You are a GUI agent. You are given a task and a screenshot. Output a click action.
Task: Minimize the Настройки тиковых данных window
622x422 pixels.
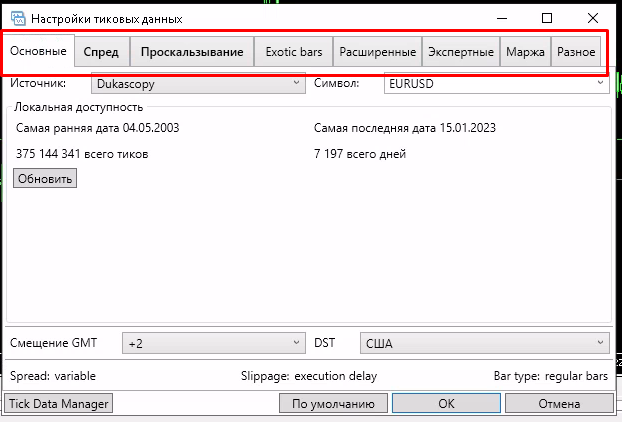coord(502,18)
